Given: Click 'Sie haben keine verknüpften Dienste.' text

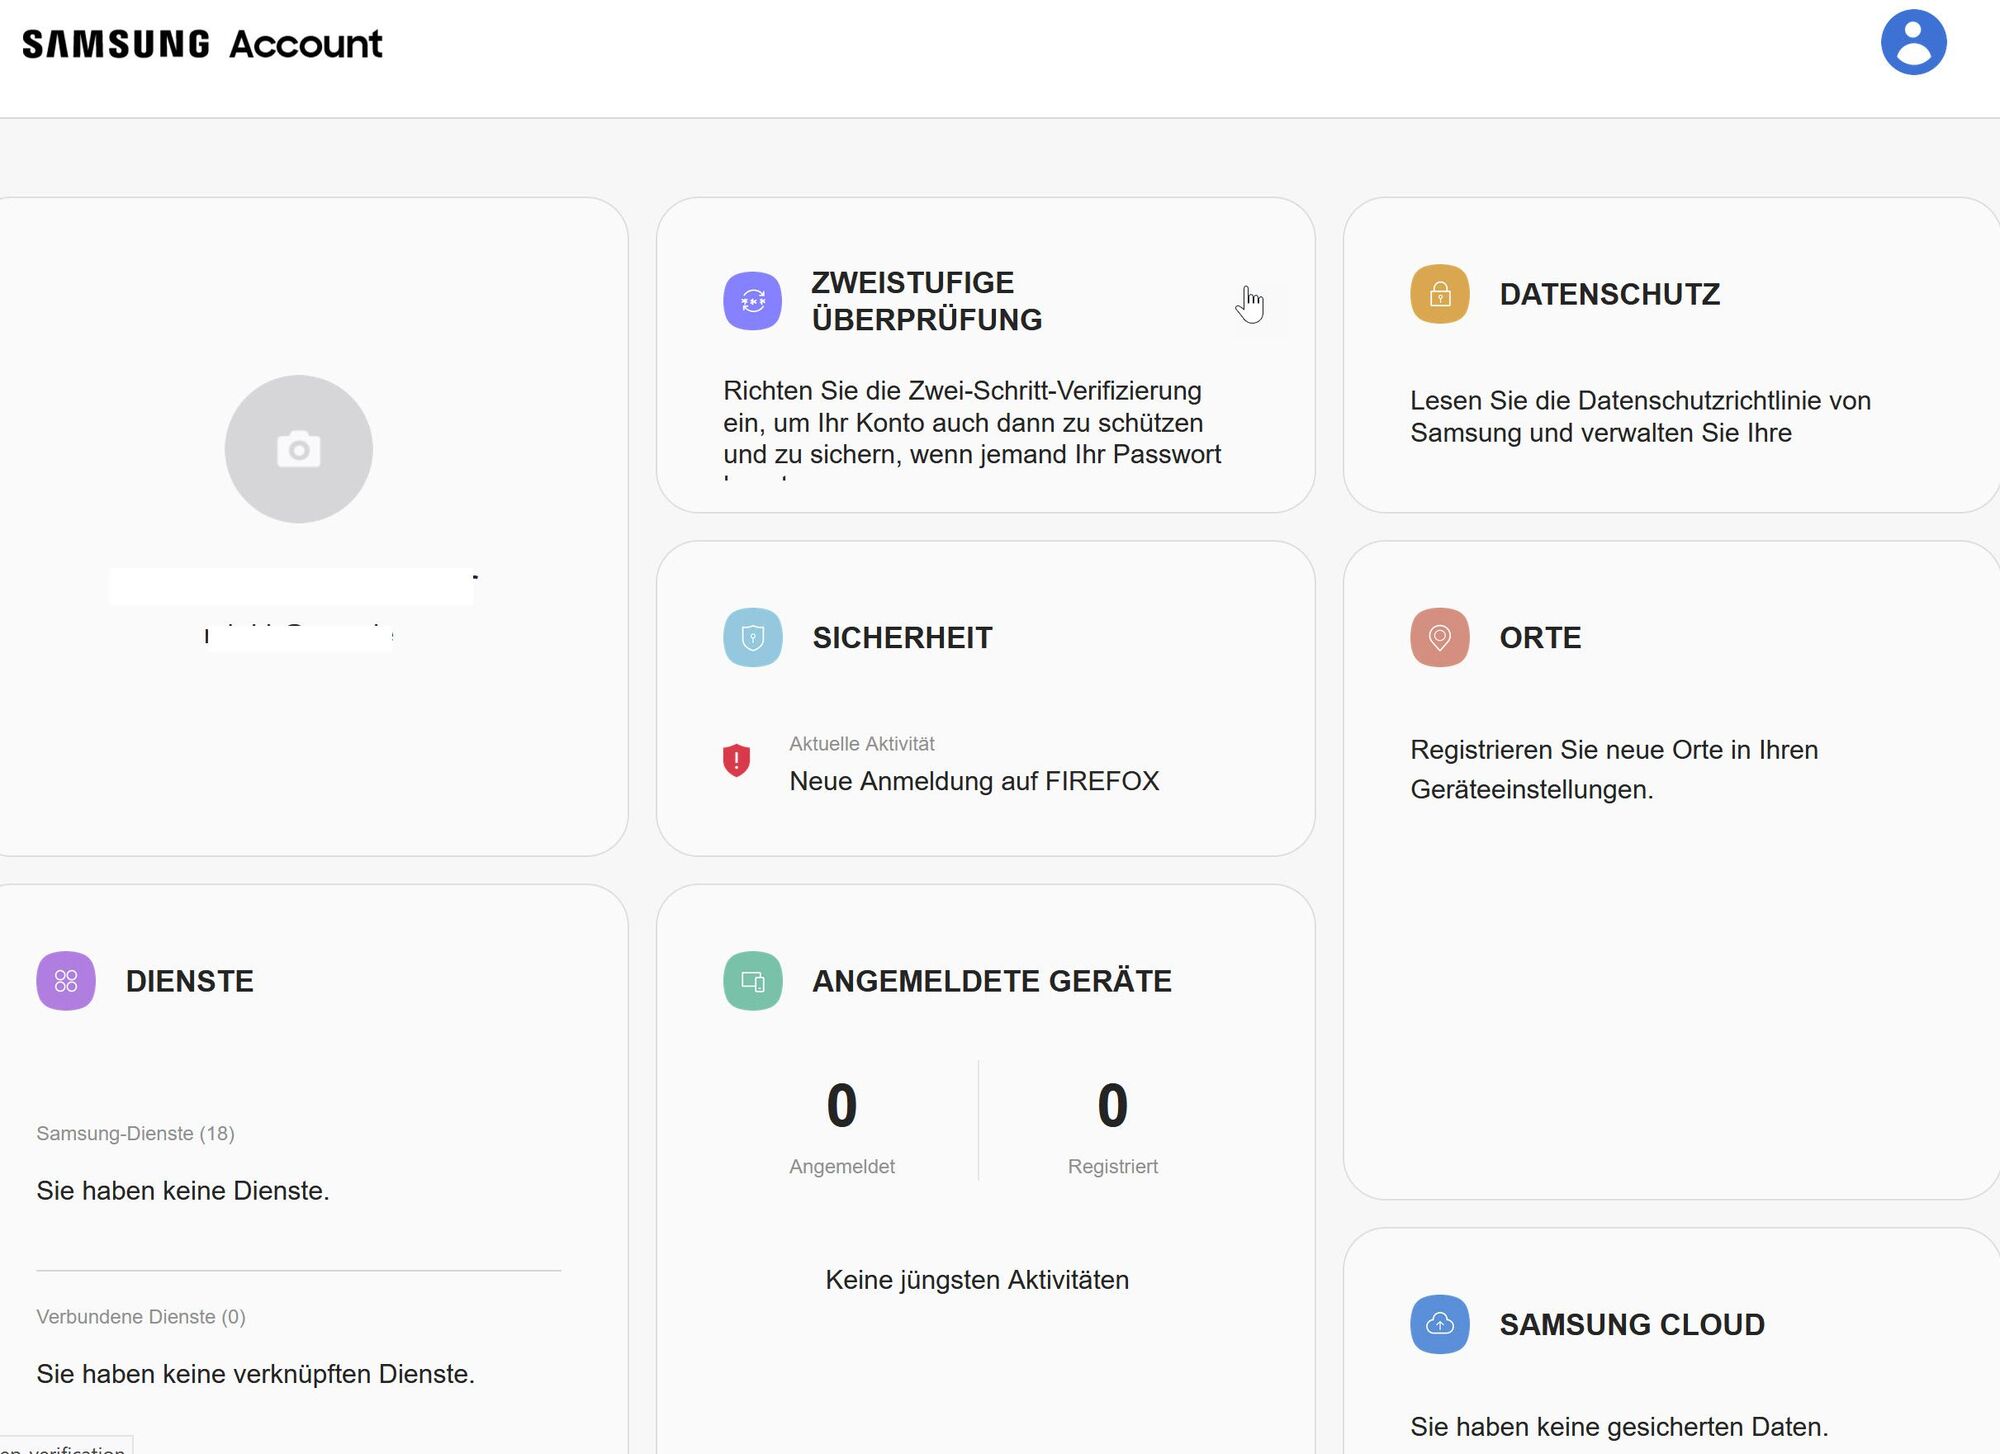Looking at the screenshot, I should [255, 1374].
